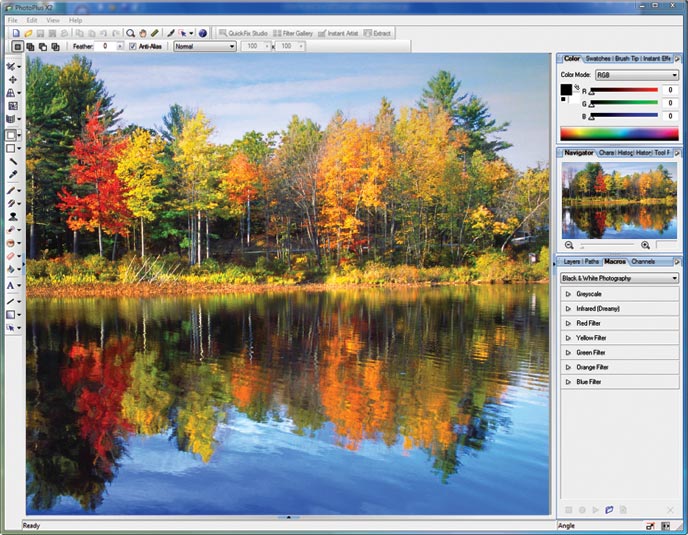
Task: Select the diagonal black Straighten tool
Action: point(12,162)
